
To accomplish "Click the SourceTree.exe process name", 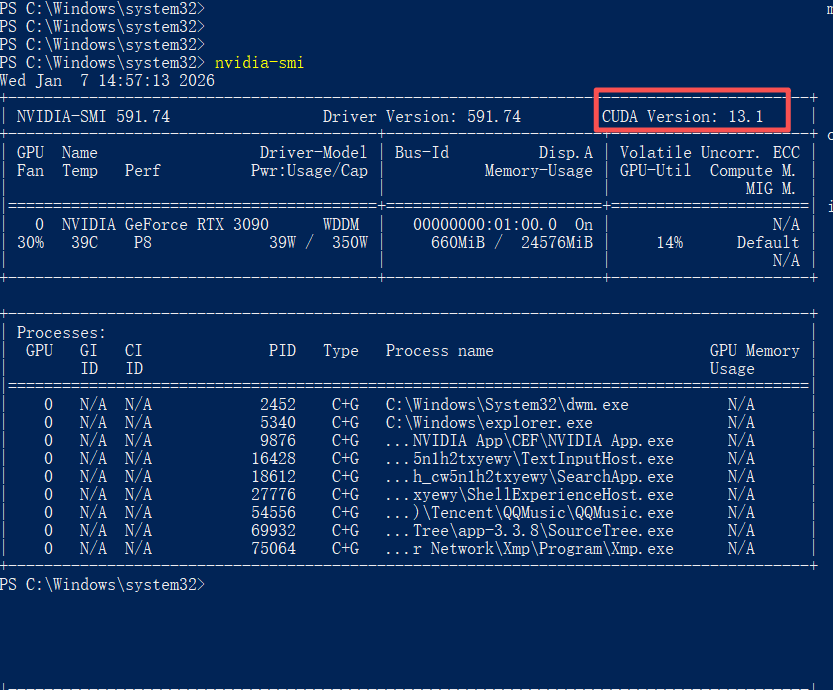I will 530,531.
